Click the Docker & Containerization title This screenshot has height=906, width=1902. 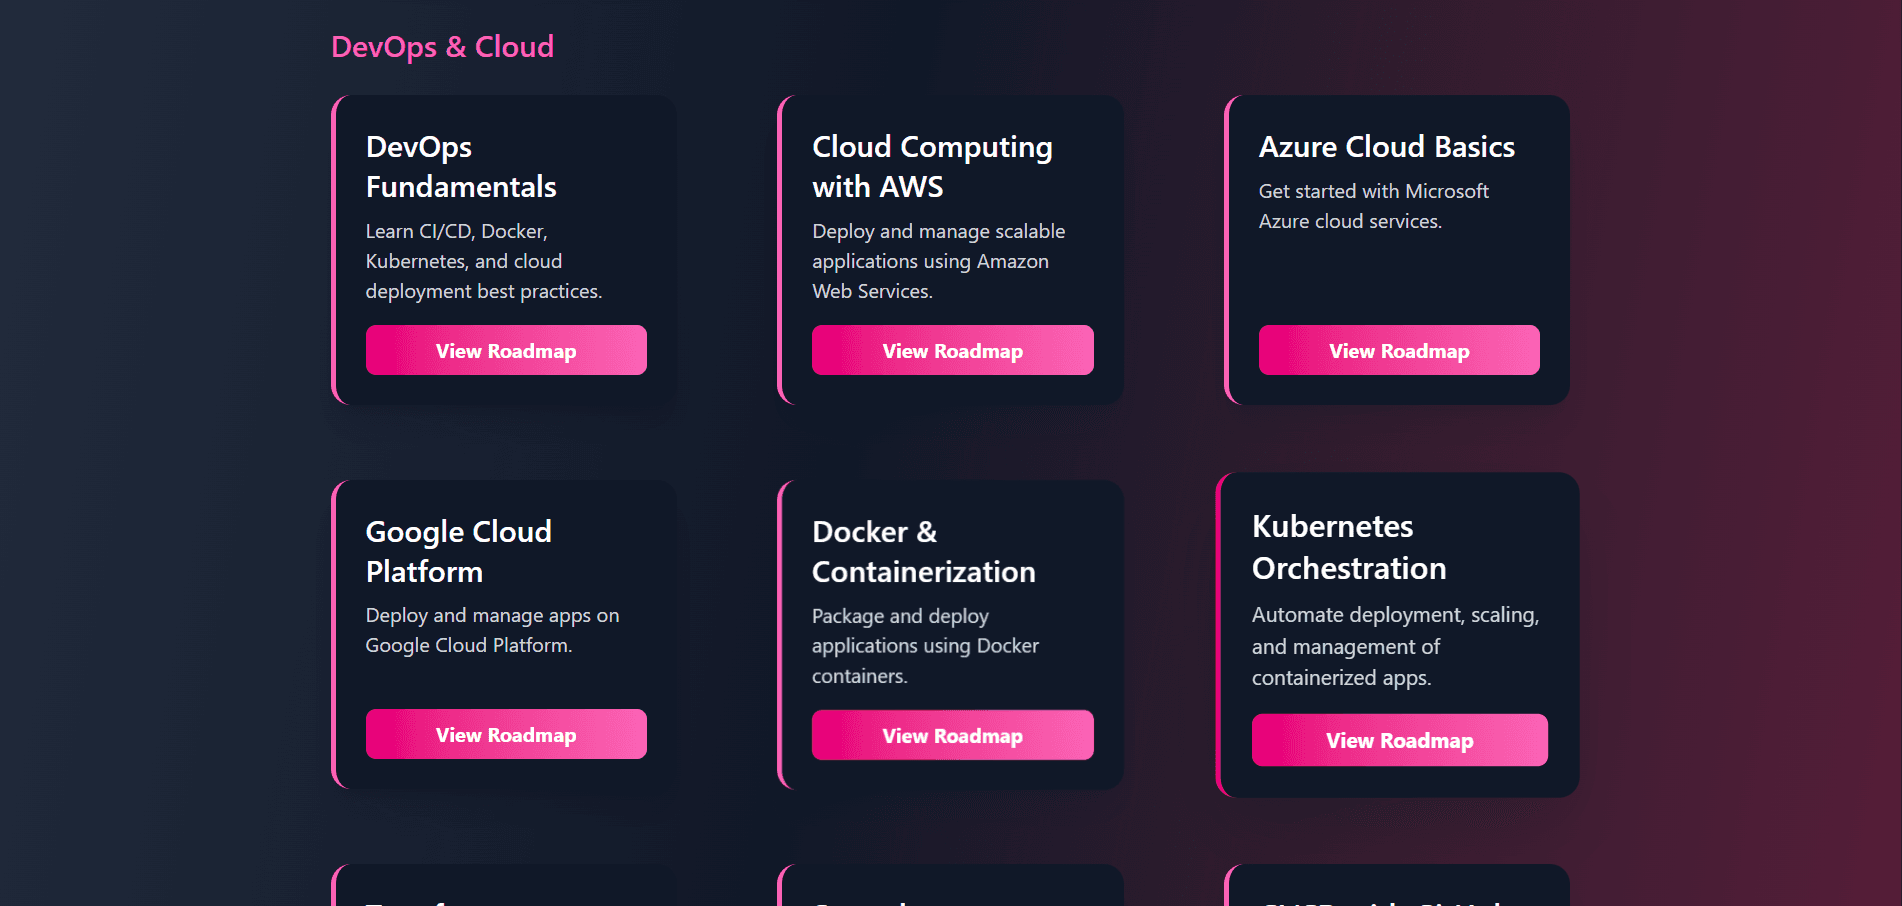[924, 552]
